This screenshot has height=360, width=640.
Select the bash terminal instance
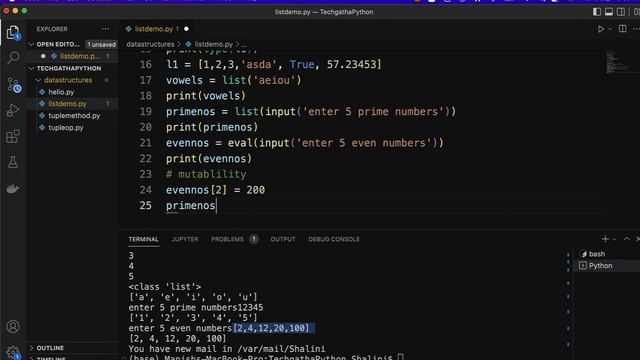click(x=607, y=254)
